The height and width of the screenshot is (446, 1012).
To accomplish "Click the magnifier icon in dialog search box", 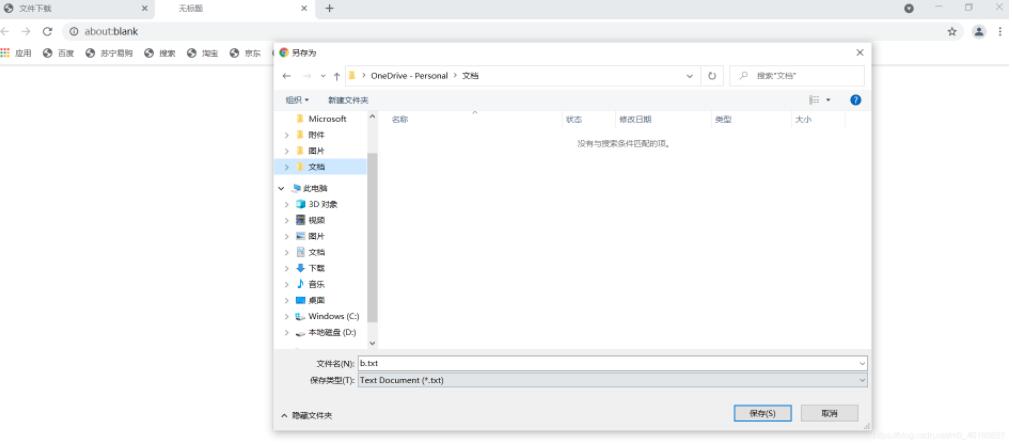I will pyautogui.click(x=744, y=76).
